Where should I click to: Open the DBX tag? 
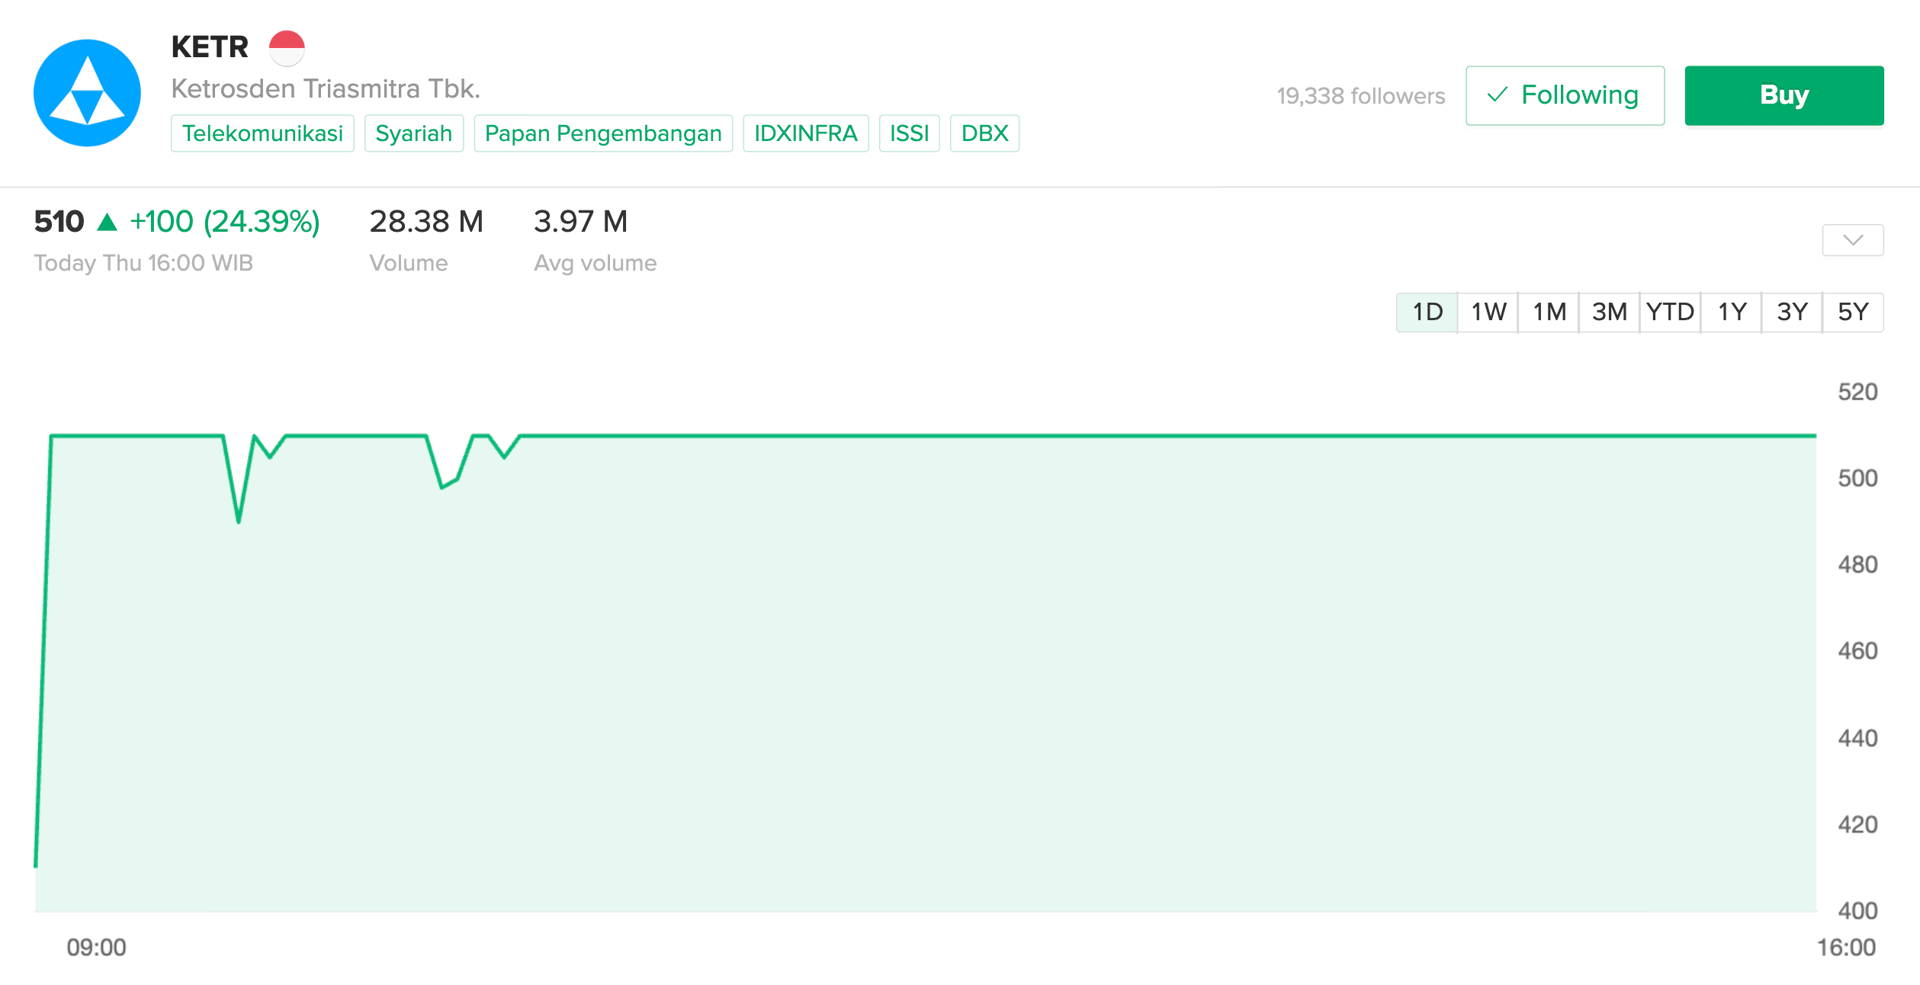coord(985,133)
